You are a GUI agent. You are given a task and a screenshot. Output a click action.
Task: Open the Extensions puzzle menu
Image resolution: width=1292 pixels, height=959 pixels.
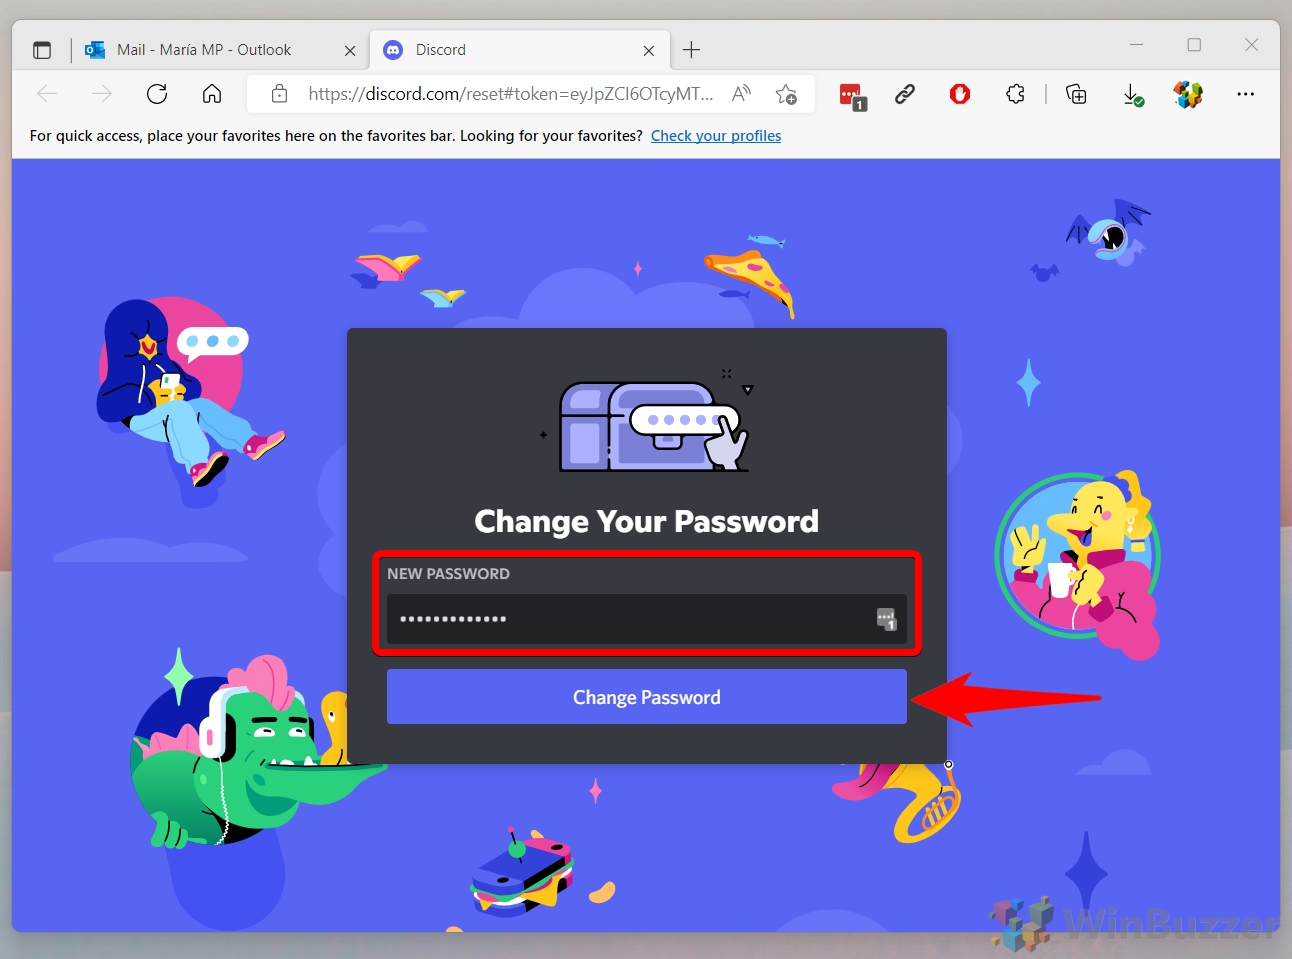pos(1015,94)
